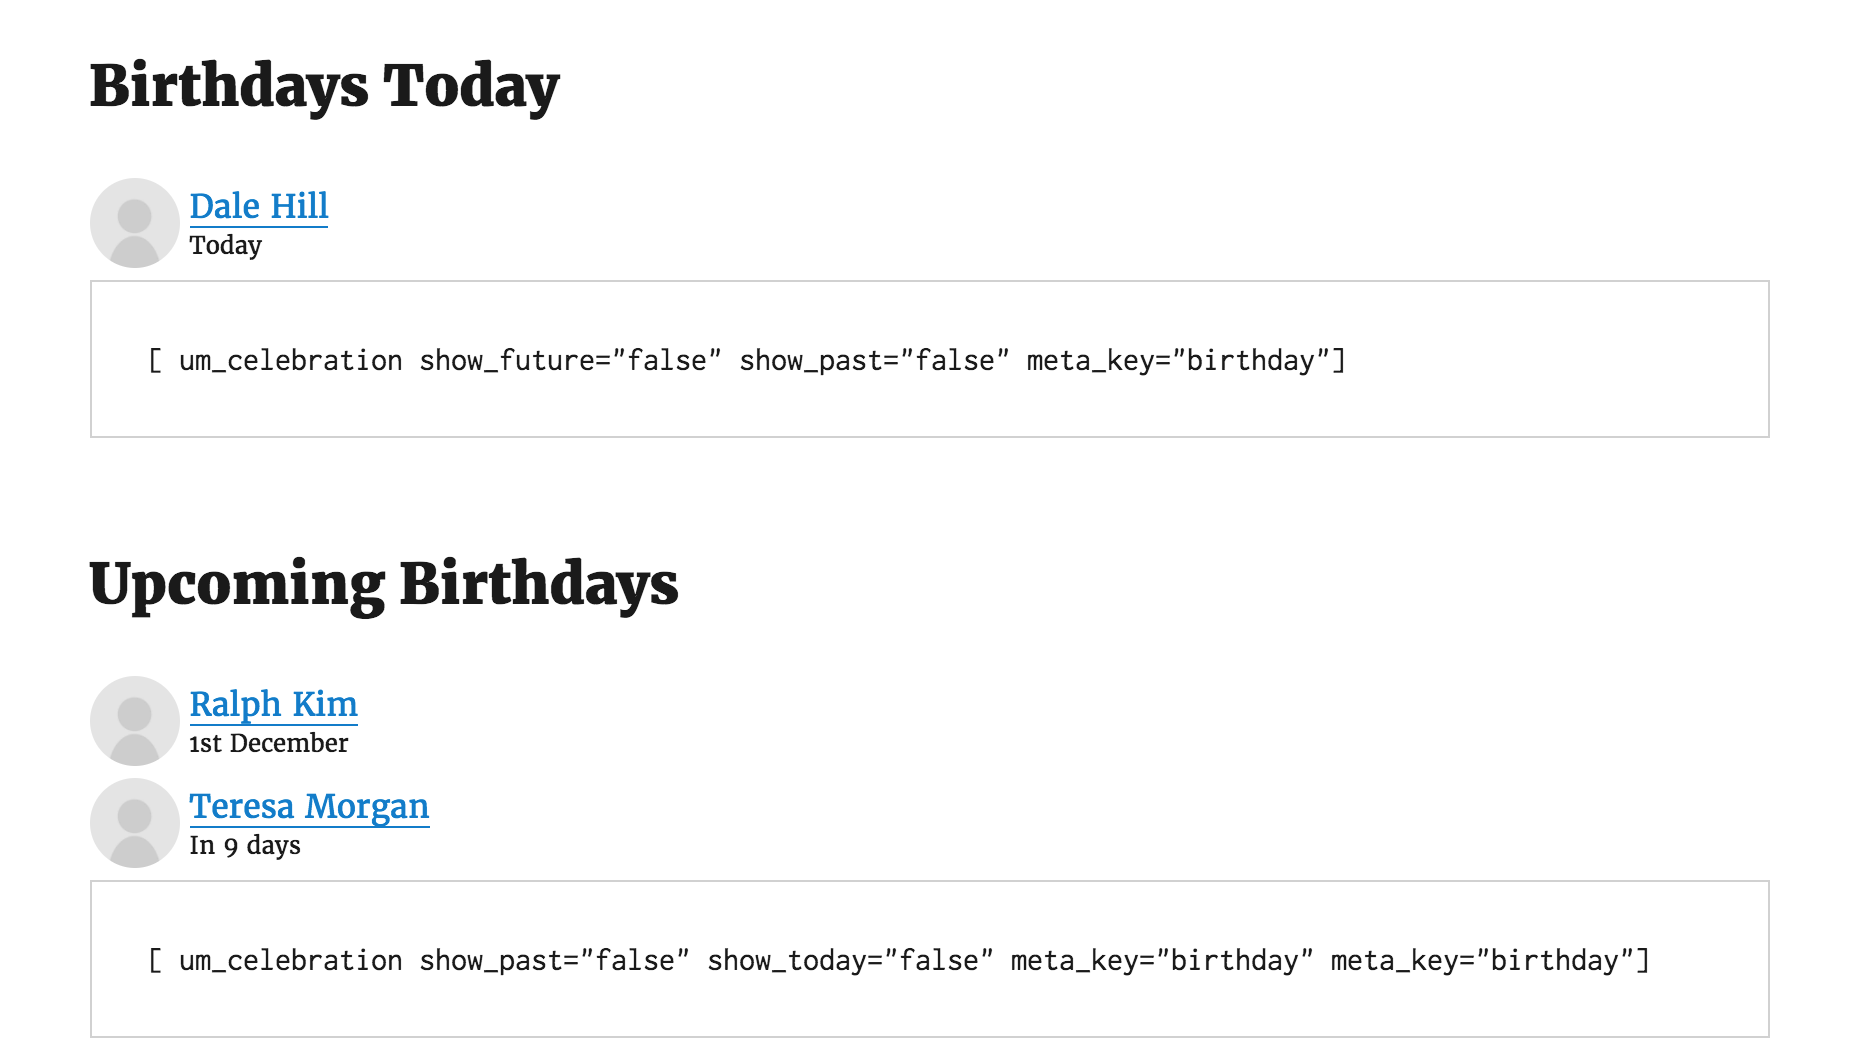Click the show_future="false" attribute text

click(x=570, y=360)
